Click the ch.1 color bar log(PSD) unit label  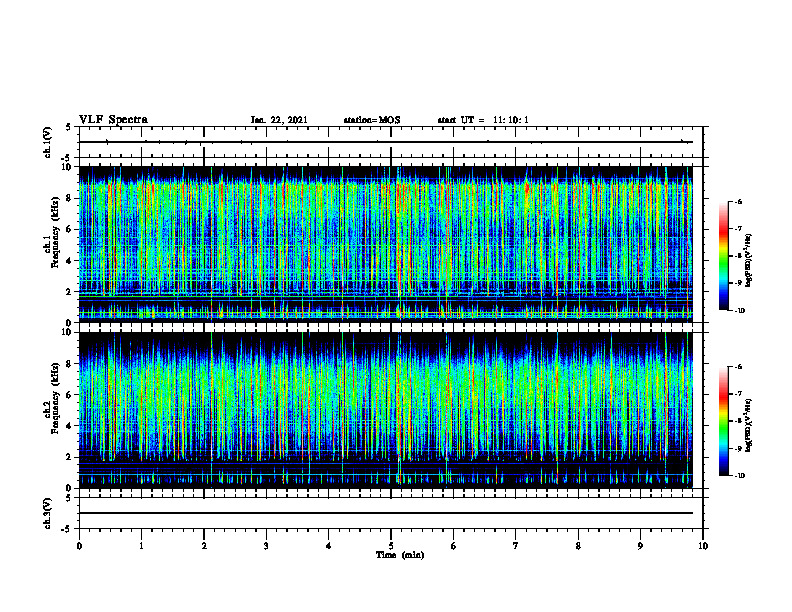point(749,260)
